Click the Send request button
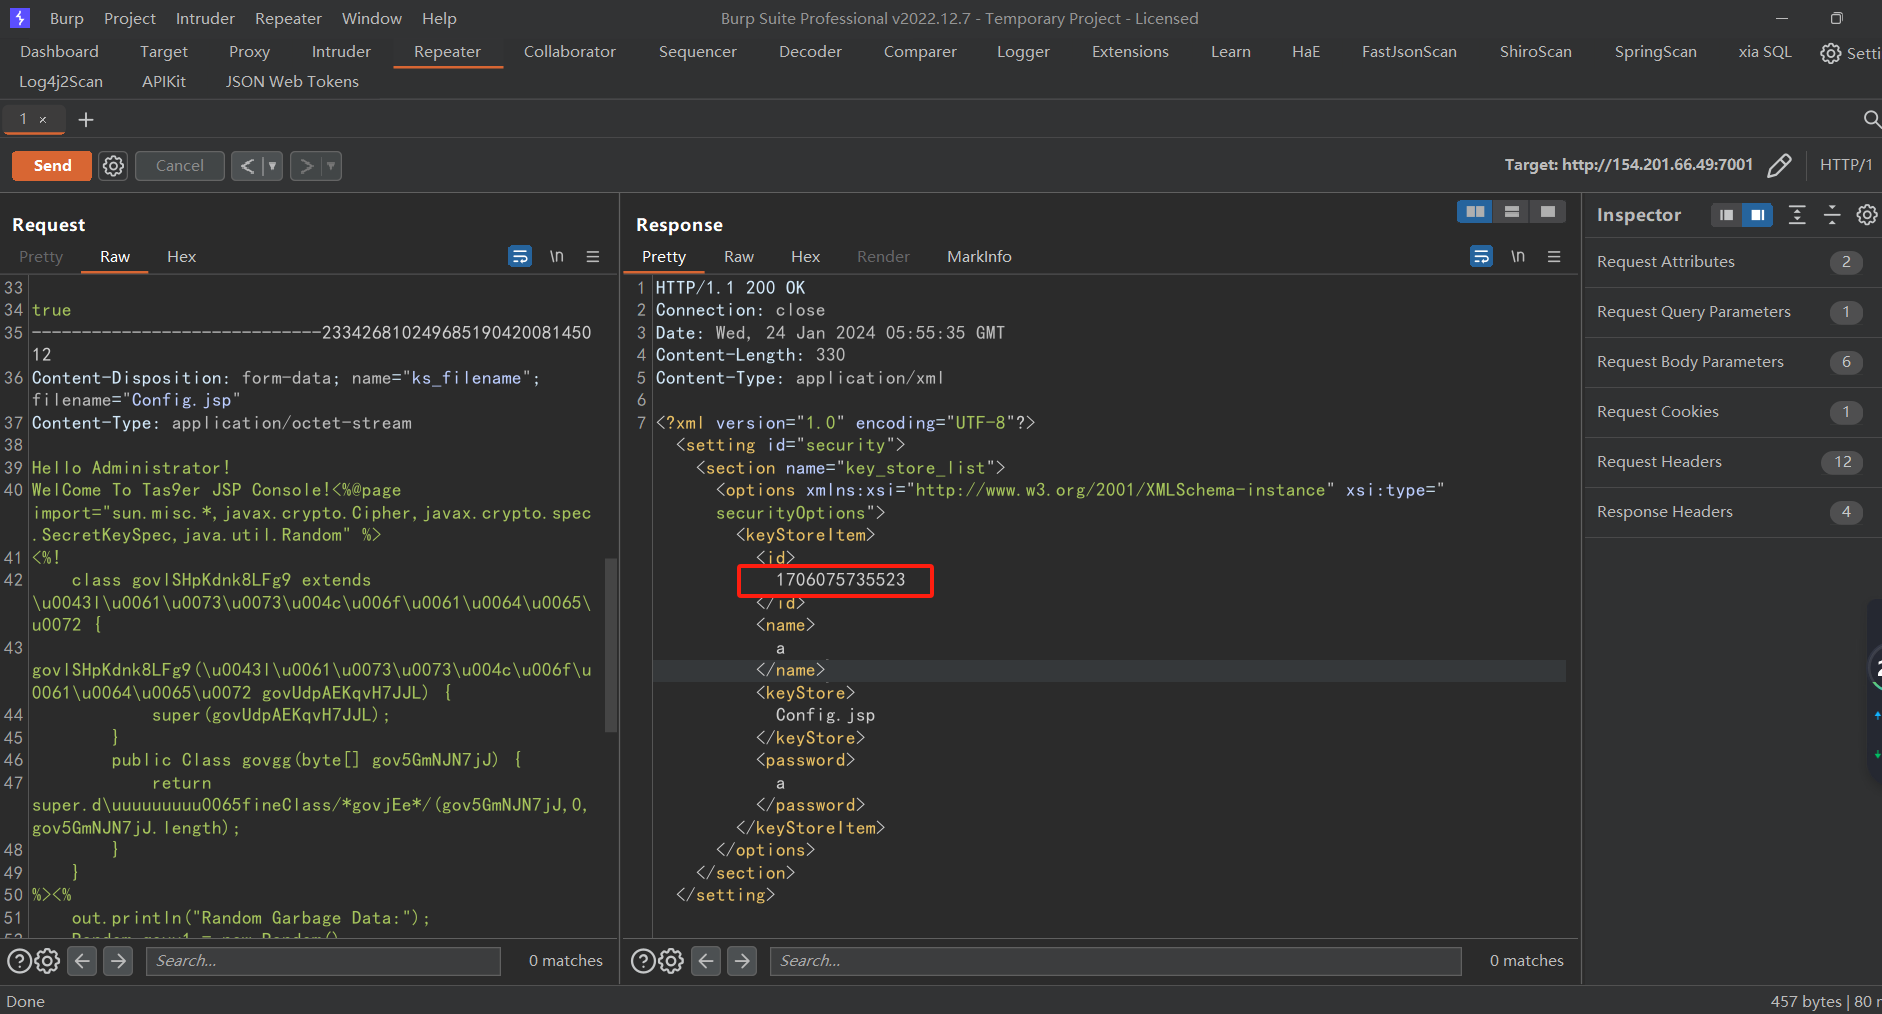The image size is (1882, 1014). (52, 166)
